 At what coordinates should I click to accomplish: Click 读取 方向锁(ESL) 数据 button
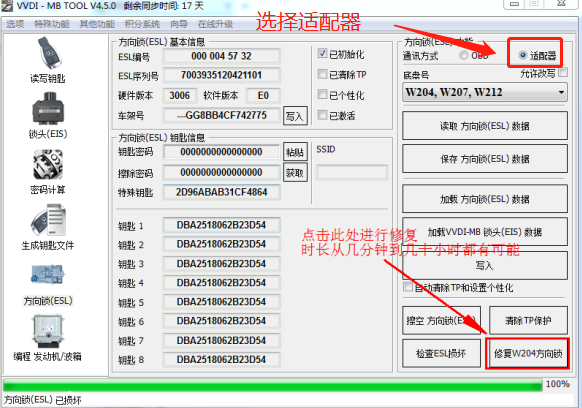(485, 126)
